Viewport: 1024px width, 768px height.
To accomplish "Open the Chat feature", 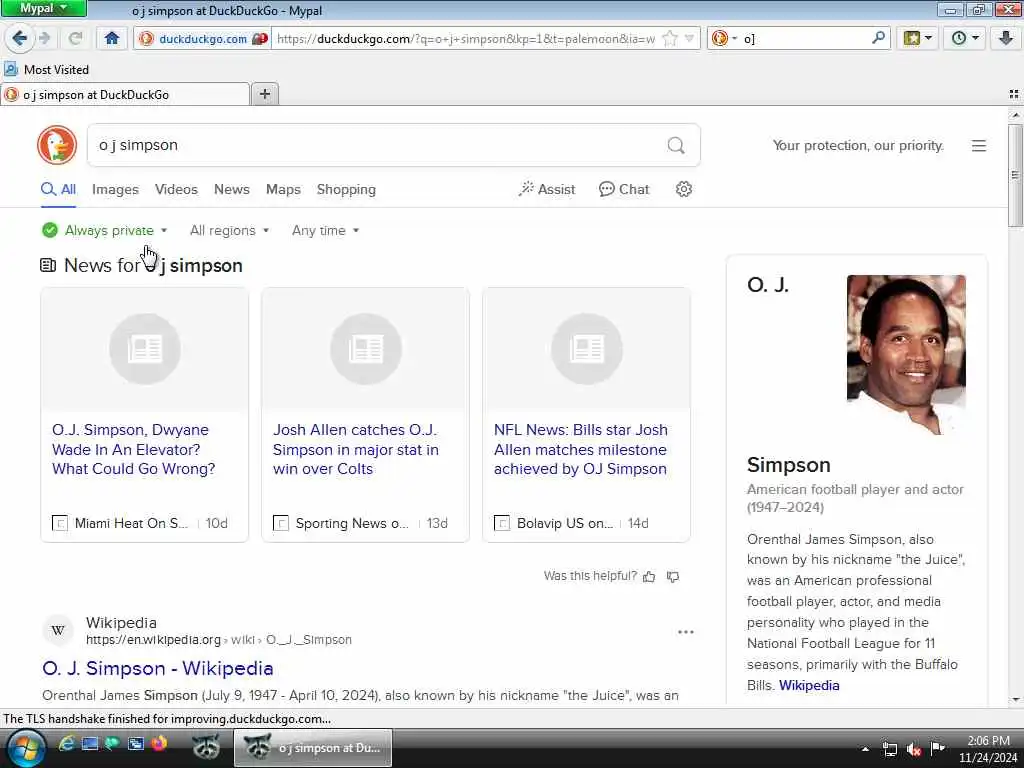I will pos(624,189).
